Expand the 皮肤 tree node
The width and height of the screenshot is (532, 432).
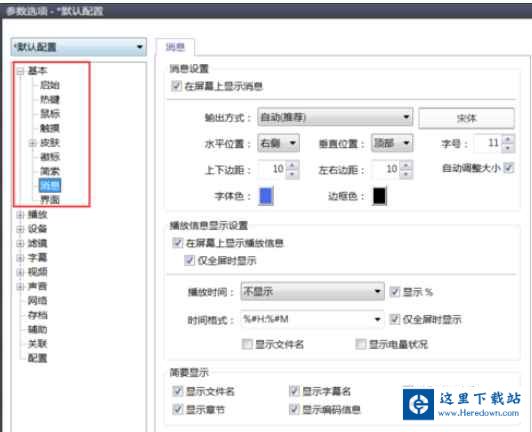32,143
